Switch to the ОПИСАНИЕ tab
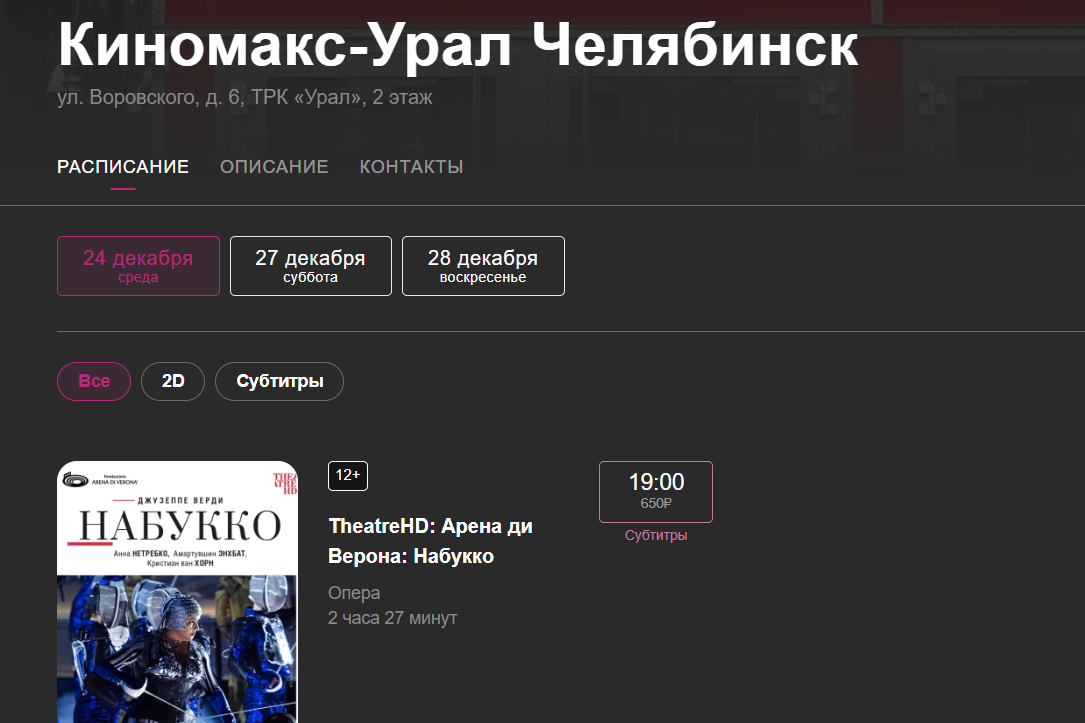The width and height of the screenshot is (1085, 723). [x=274, y=167]
